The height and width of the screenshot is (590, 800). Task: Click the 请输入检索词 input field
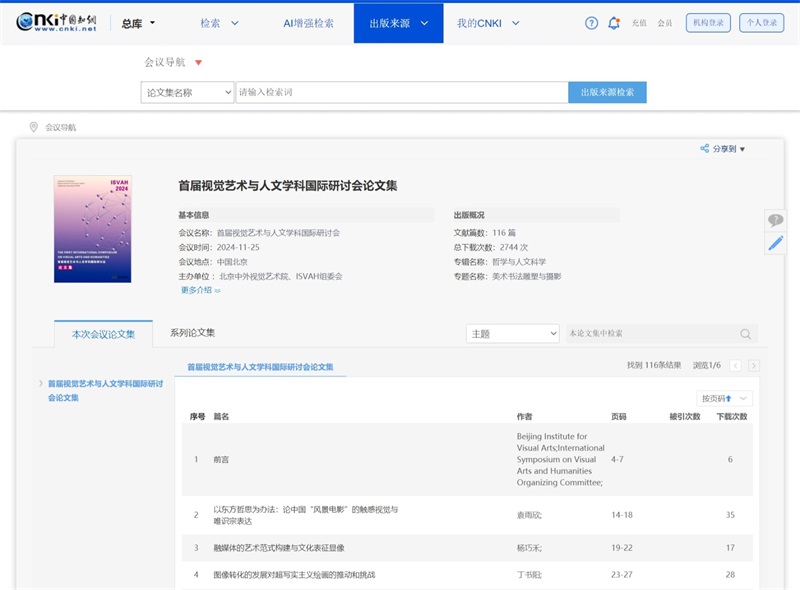click(400, 91)
